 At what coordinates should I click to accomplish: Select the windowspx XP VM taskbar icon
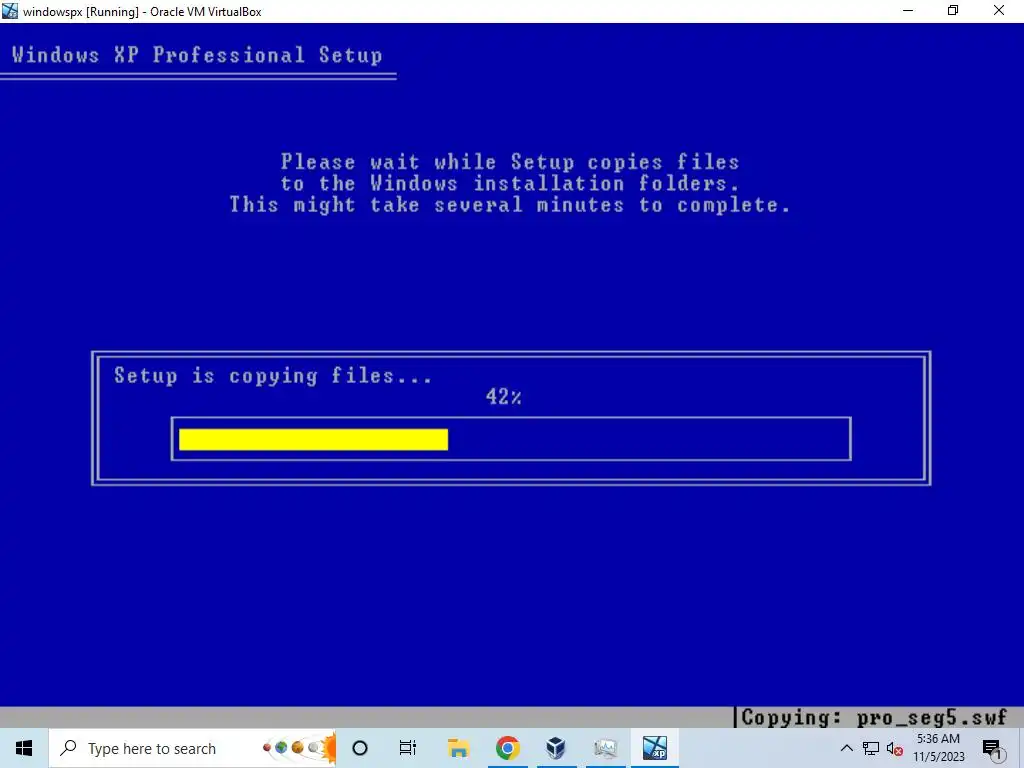(x=654, y=748)
